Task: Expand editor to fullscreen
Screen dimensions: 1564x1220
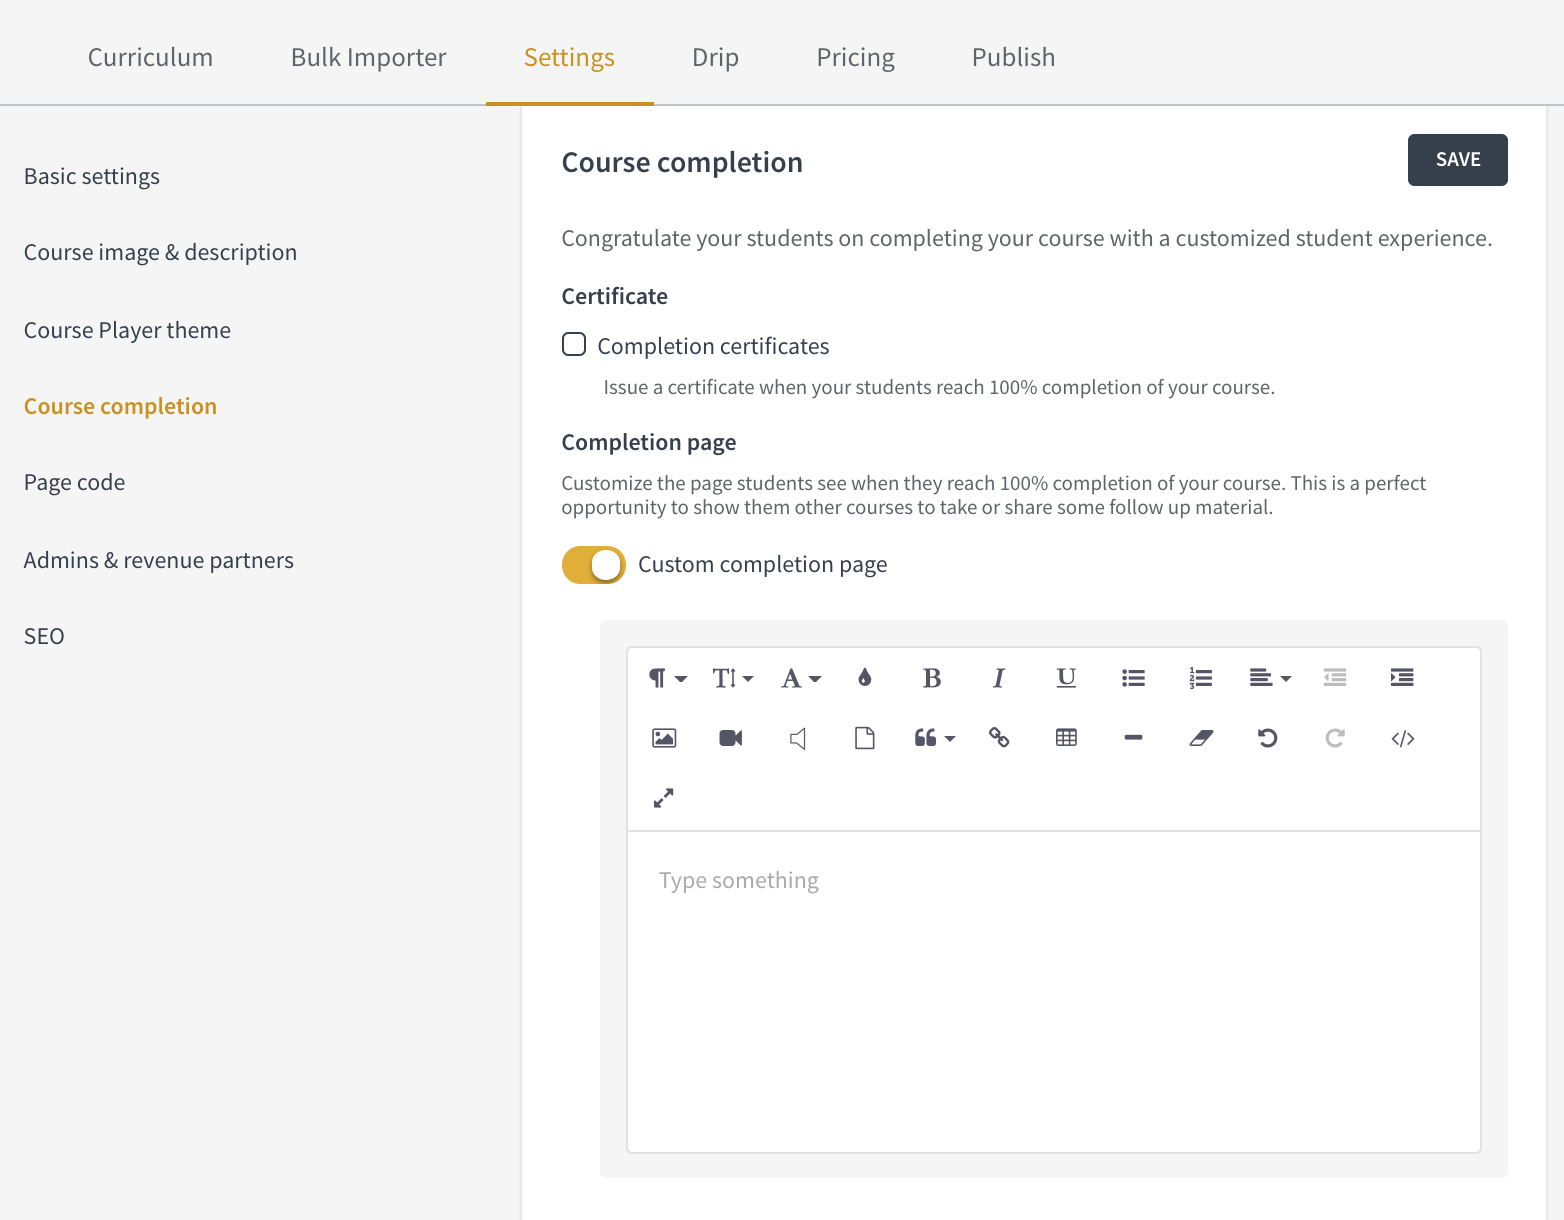Action: (664, 798)
